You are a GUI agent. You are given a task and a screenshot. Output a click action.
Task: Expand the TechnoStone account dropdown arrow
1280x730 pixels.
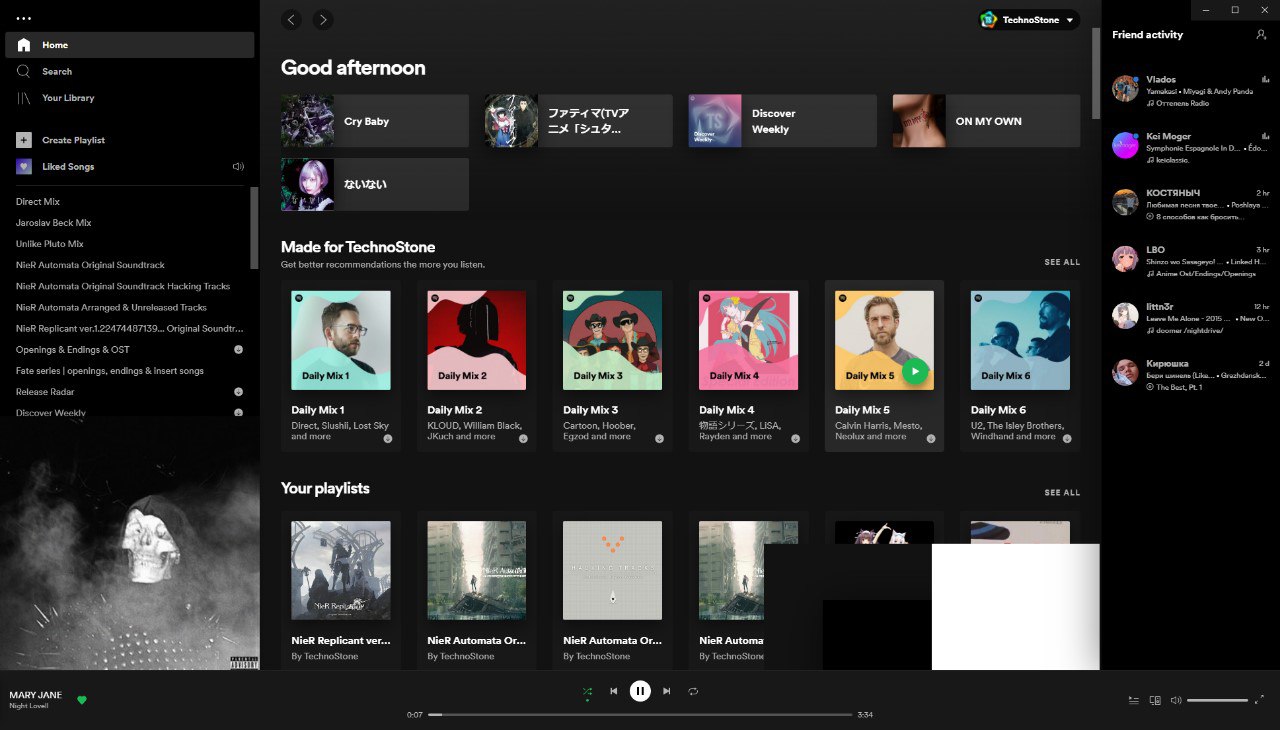[x=1069, y=20]
